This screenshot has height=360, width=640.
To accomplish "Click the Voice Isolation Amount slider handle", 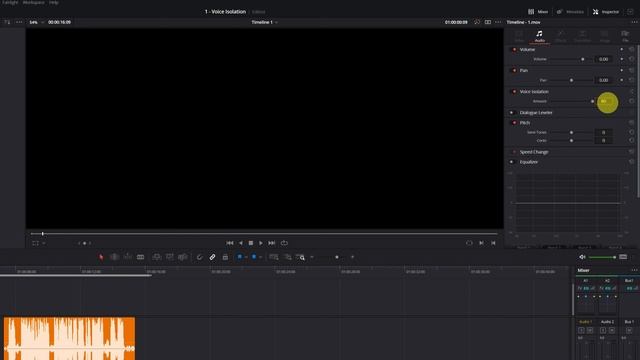I will [x=592, y=101].
